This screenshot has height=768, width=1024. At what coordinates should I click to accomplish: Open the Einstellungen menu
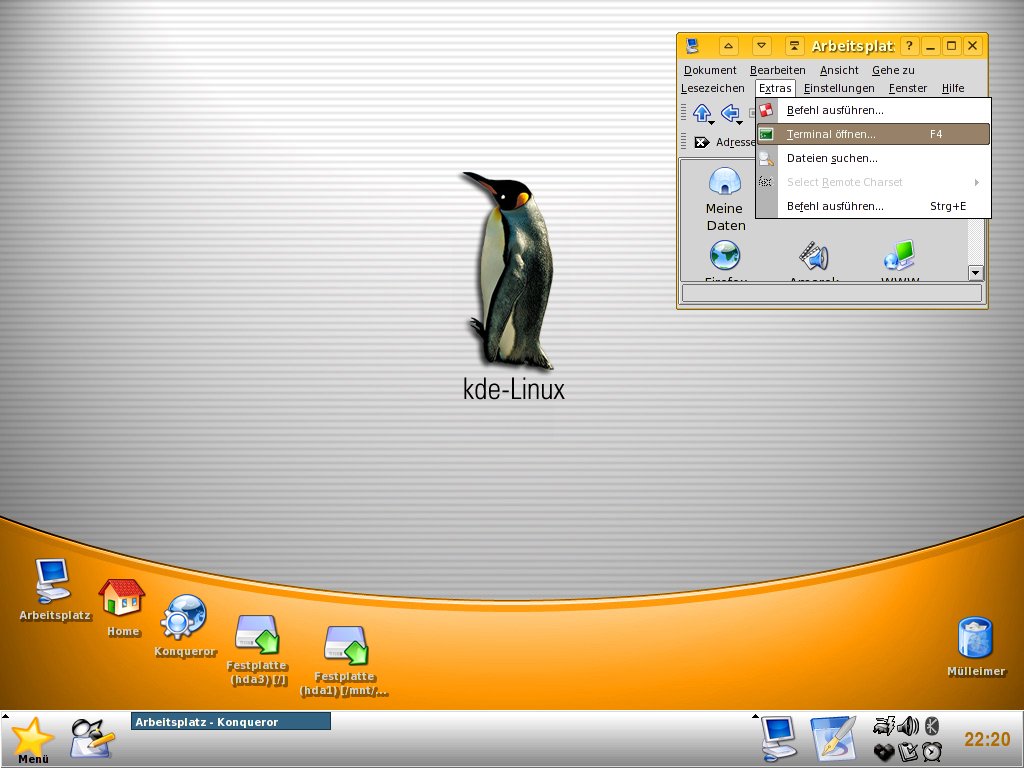pyautogui.click(x=839, y=88)
